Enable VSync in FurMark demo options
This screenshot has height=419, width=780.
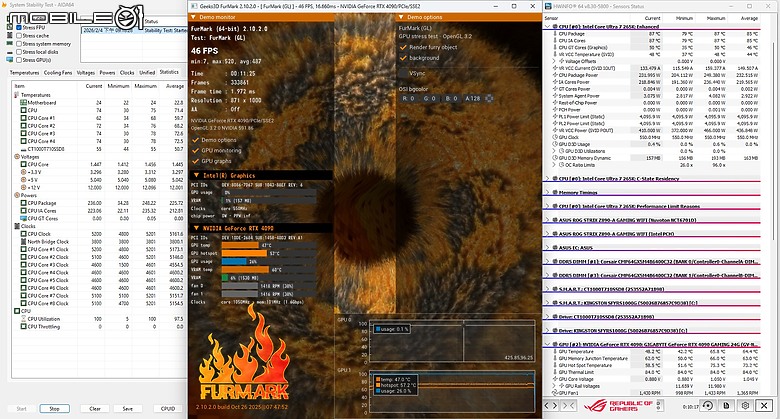pyautogui.click(x=403, y=73)
